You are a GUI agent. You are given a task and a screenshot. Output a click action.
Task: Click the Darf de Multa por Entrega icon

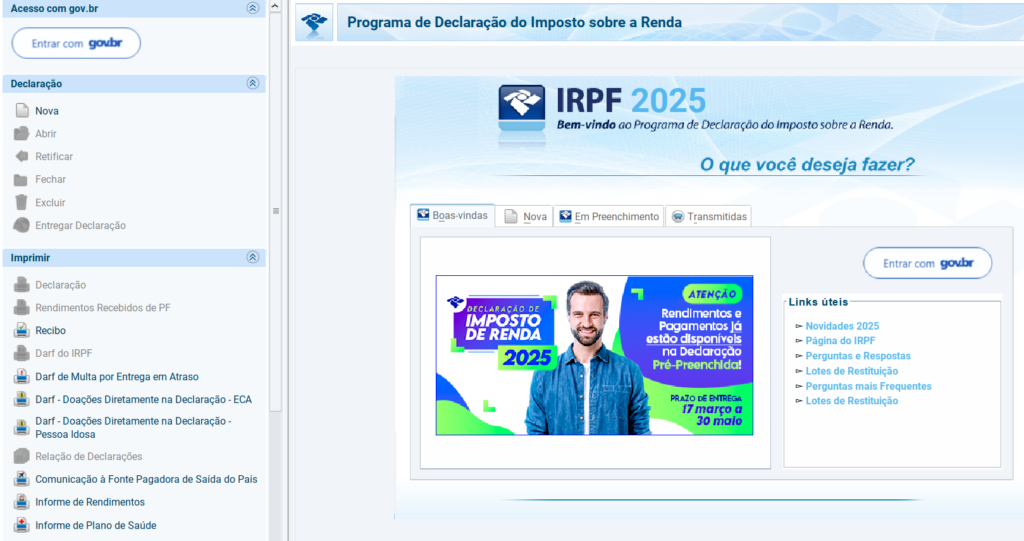pos(22,376)
